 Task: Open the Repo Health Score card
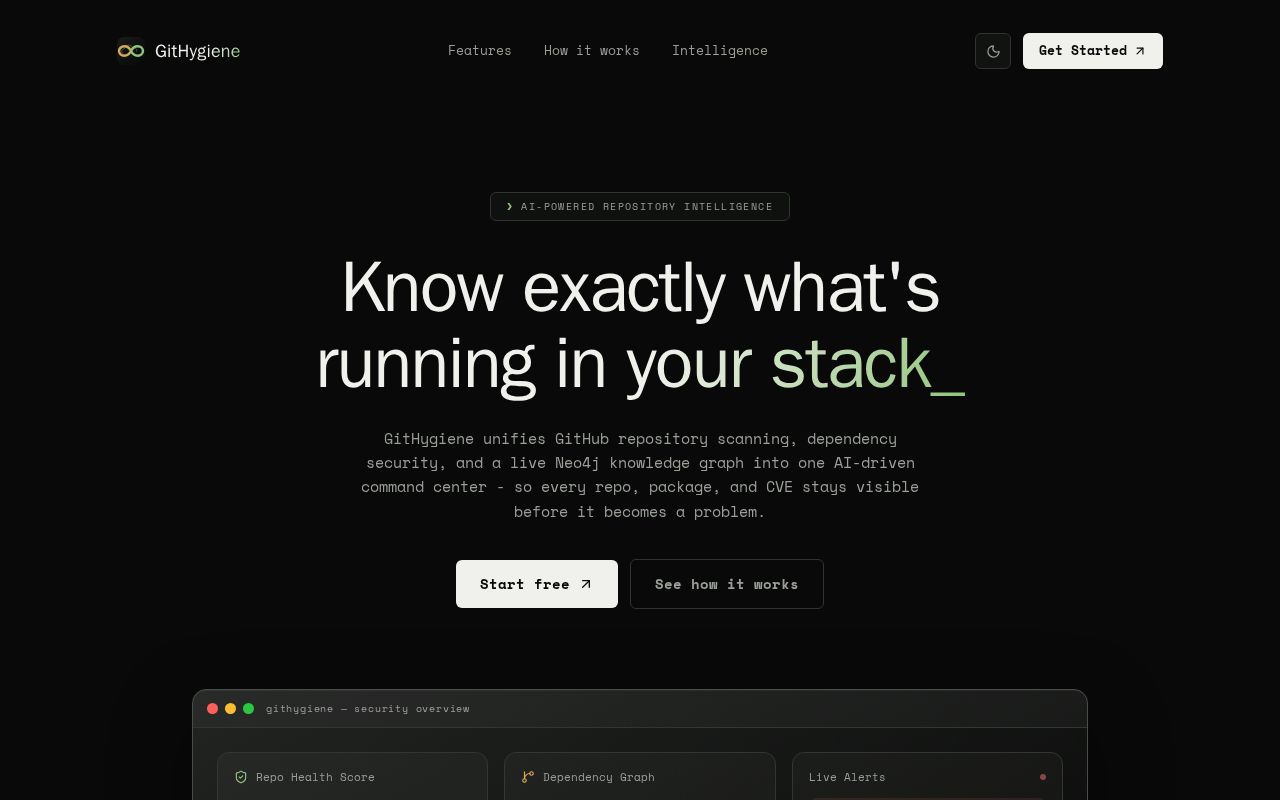click(x=352, y=776)
